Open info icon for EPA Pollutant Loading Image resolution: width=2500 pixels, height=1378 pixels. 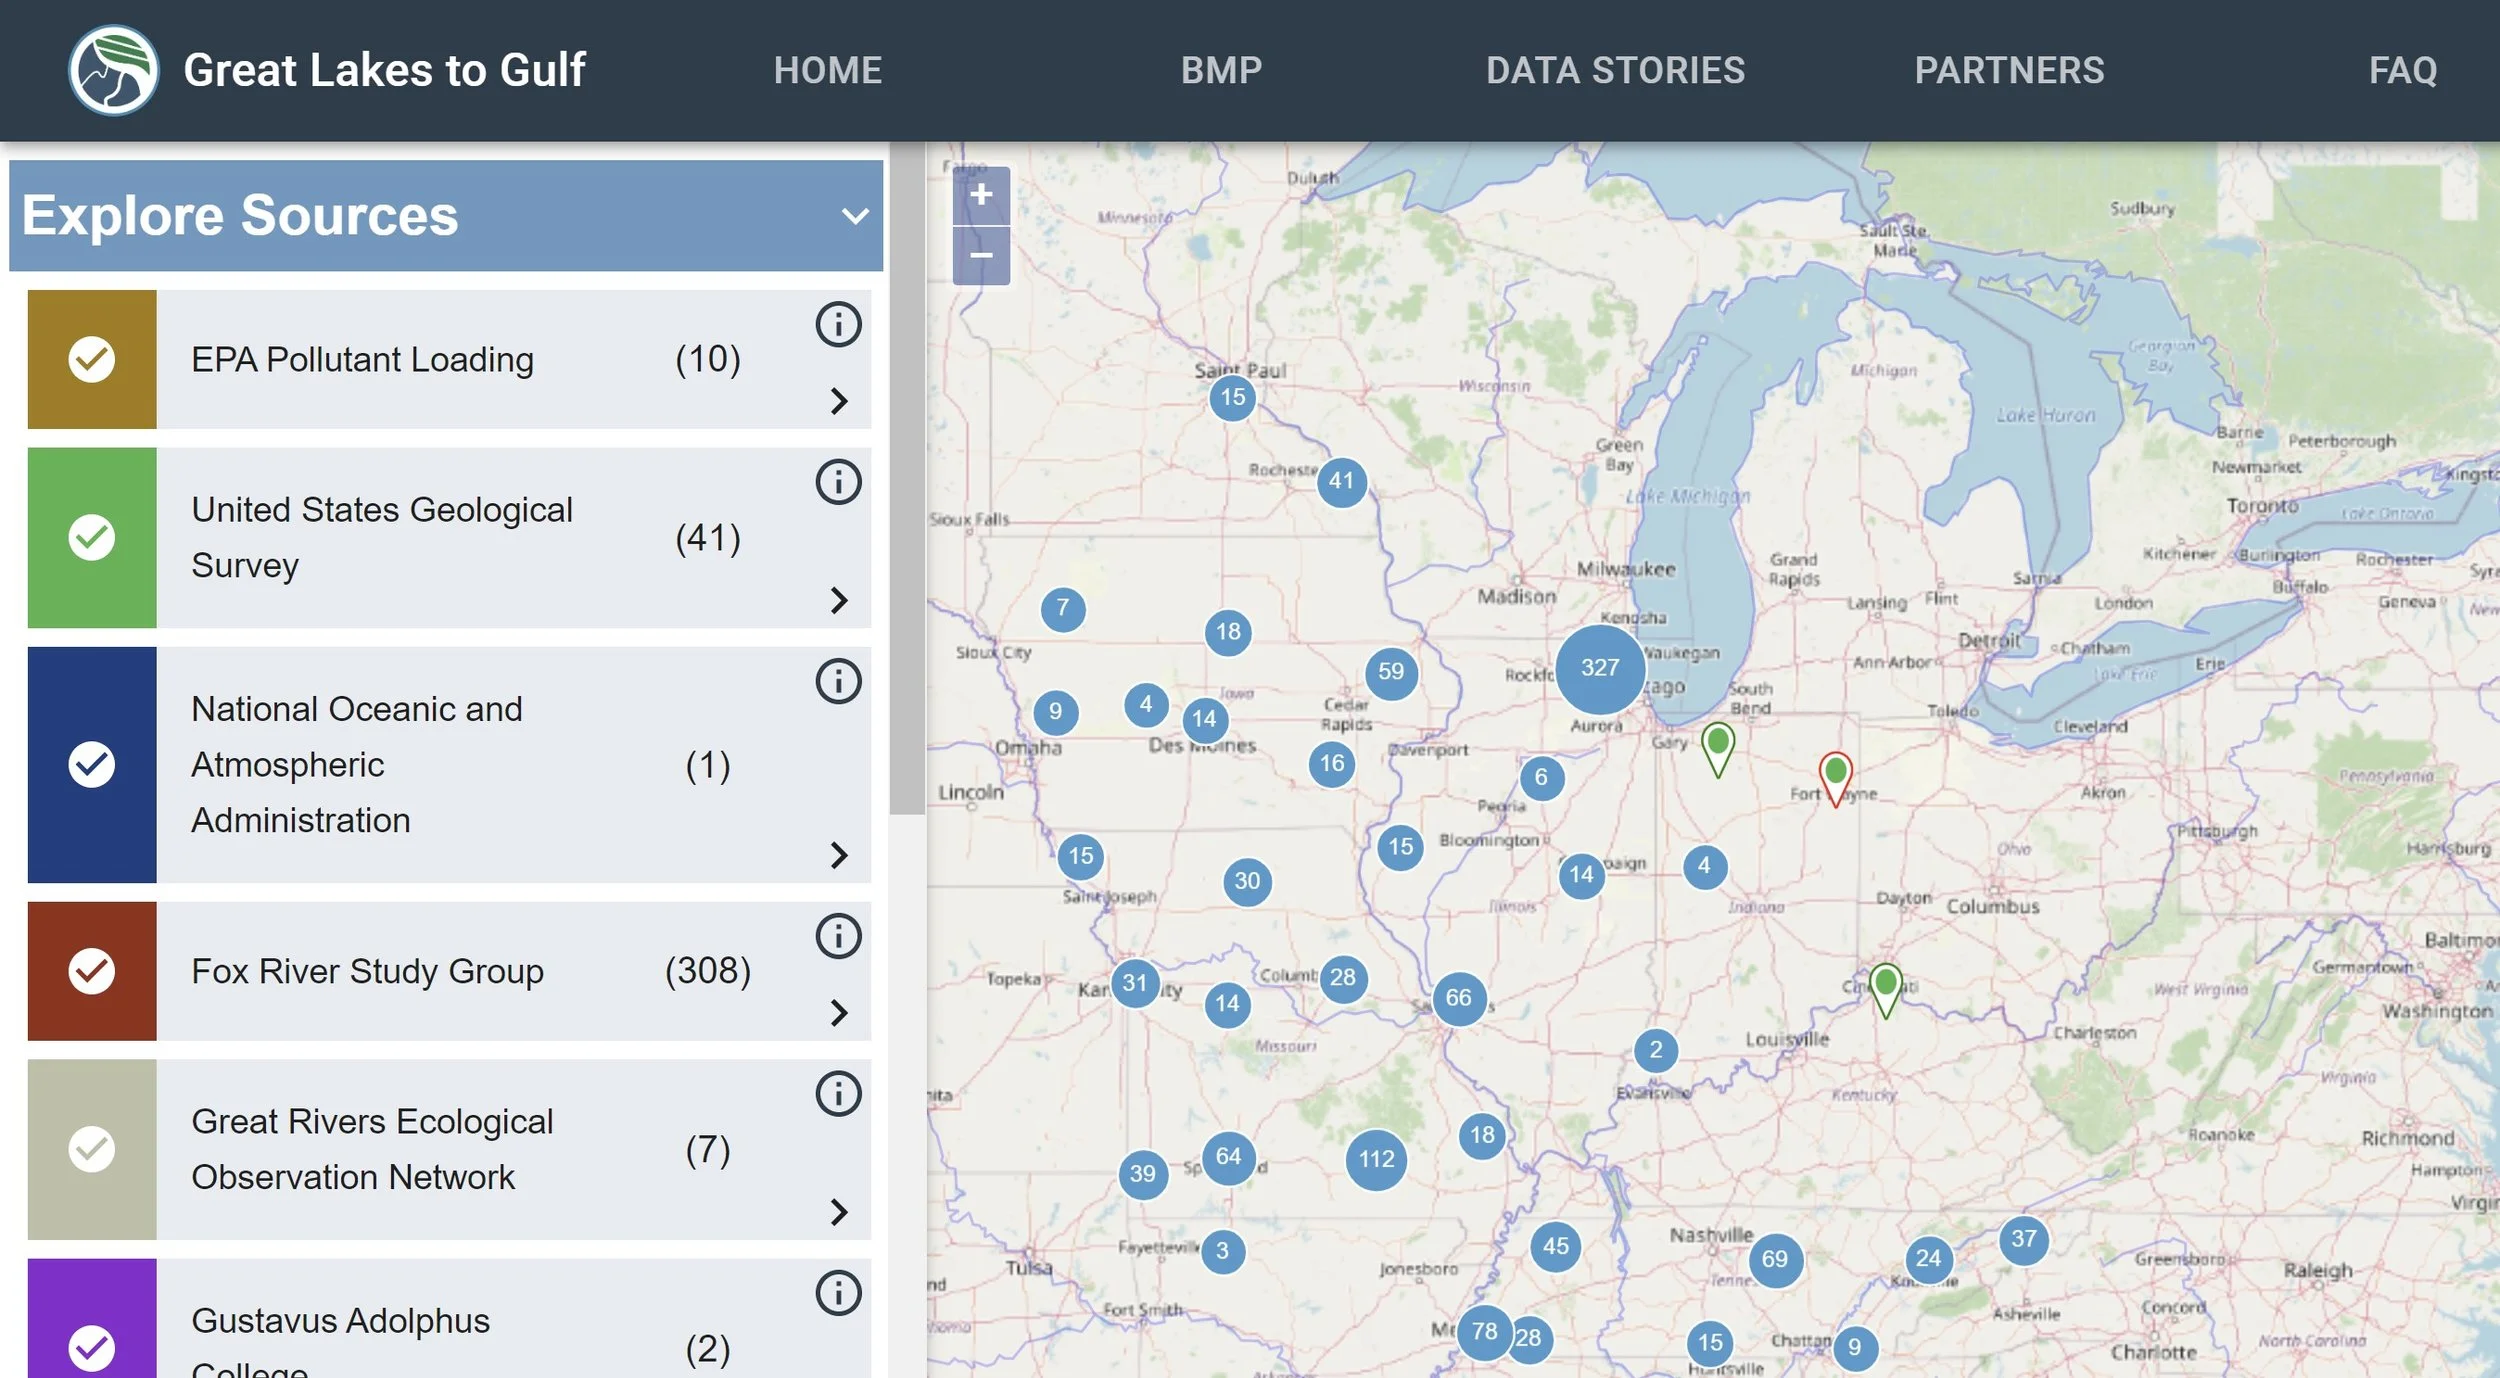[x=838, y=324]
